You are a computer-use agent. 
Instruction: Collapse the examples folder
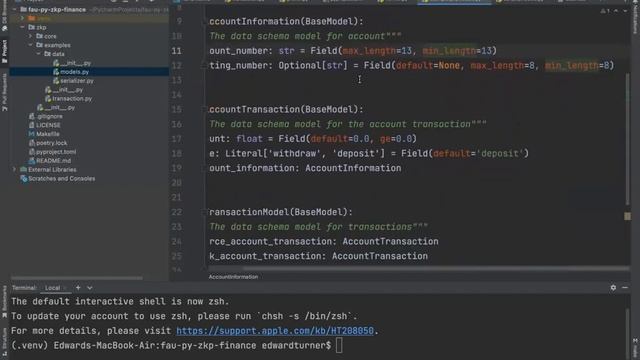pos(30,45)
